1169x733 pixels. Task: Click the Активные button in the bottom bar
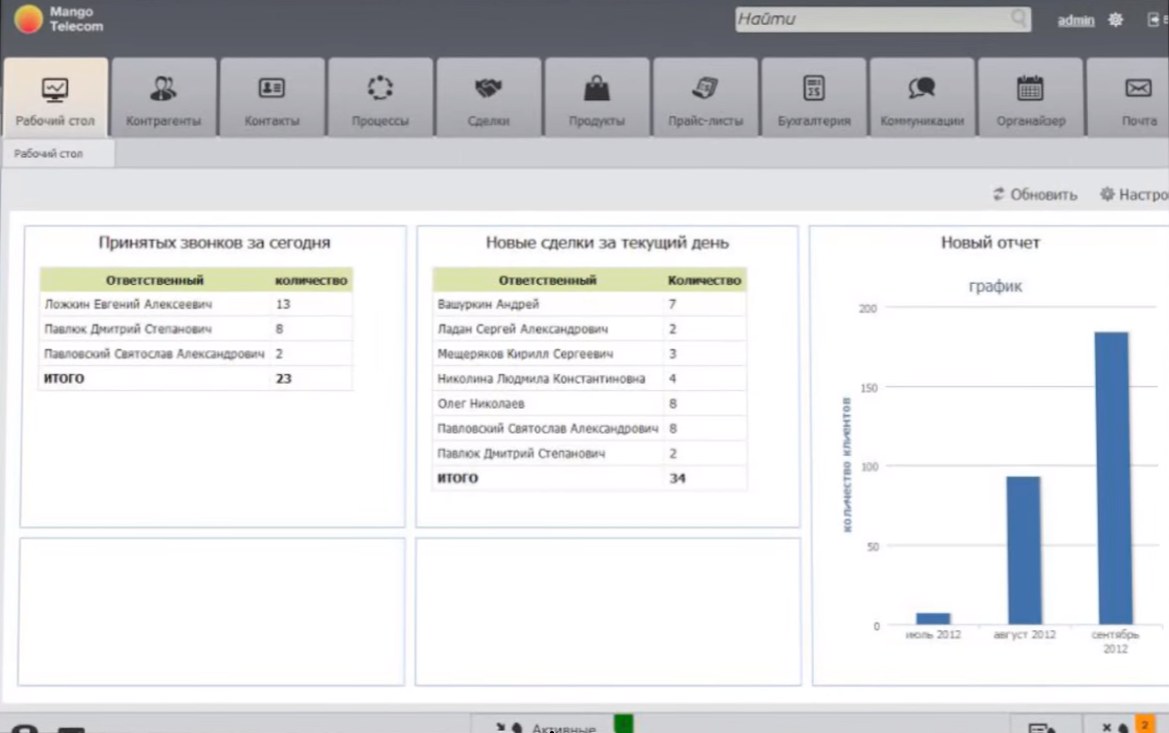544,727
